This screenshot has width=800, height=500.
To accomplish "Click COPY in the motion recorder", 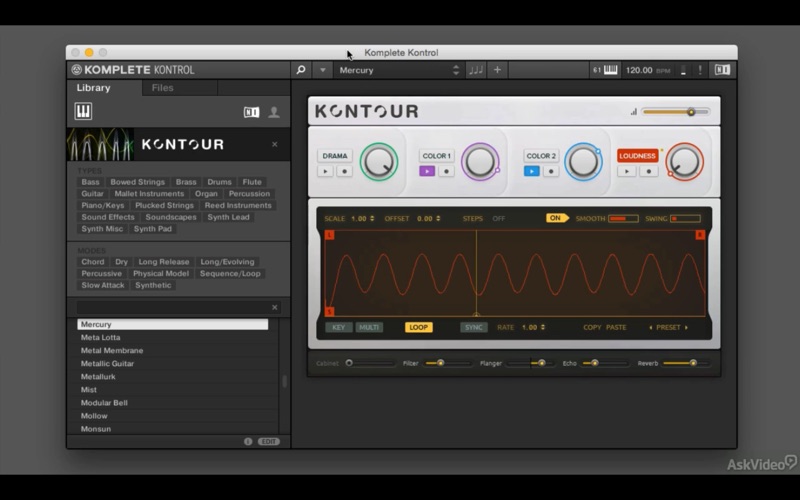I will point(592,328).
